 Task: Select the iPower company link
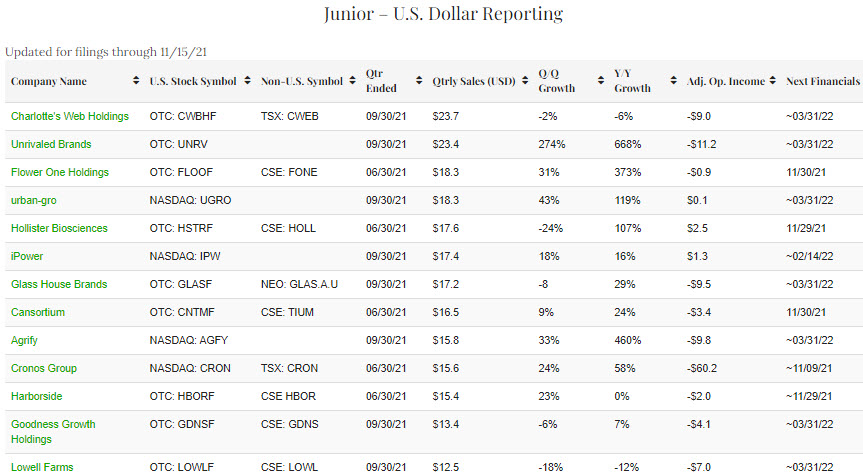27,256
